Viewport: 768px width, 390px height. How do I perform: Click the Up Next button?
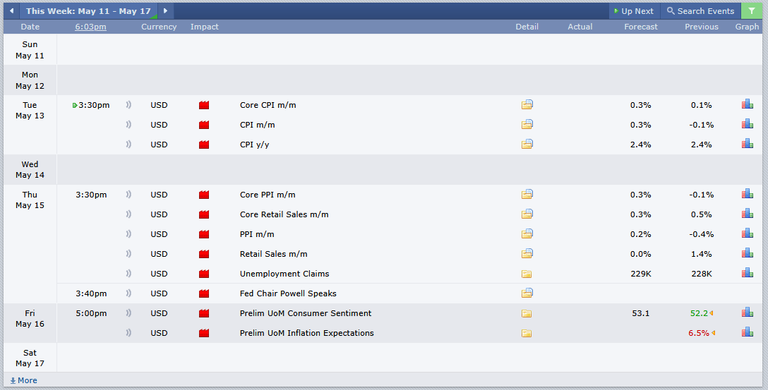pos(634,11)
